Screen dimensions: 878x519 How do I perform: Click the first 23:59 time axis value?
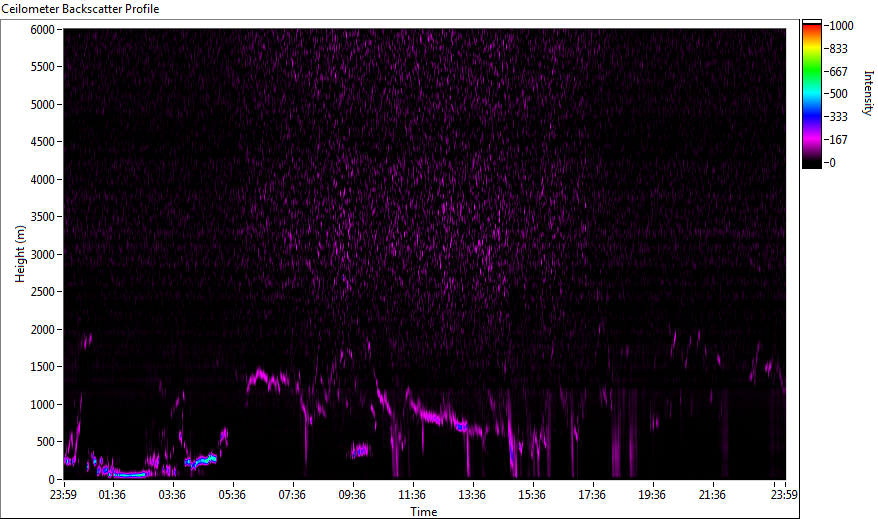[64, 494]
